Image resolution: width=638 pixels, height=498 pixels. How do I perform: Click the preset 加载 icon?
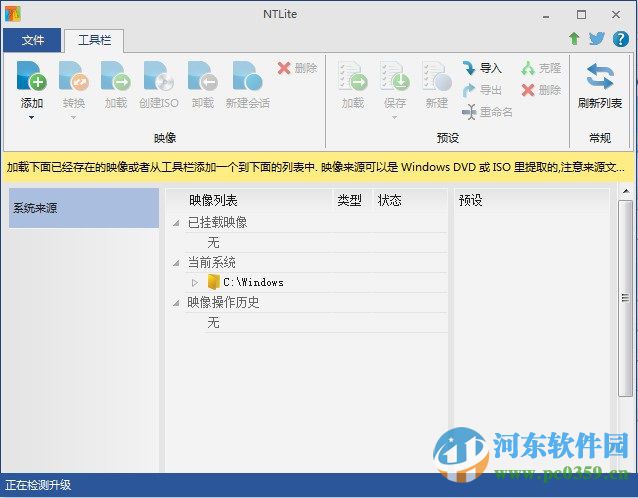pyautogui.click(x=353, y=76)
